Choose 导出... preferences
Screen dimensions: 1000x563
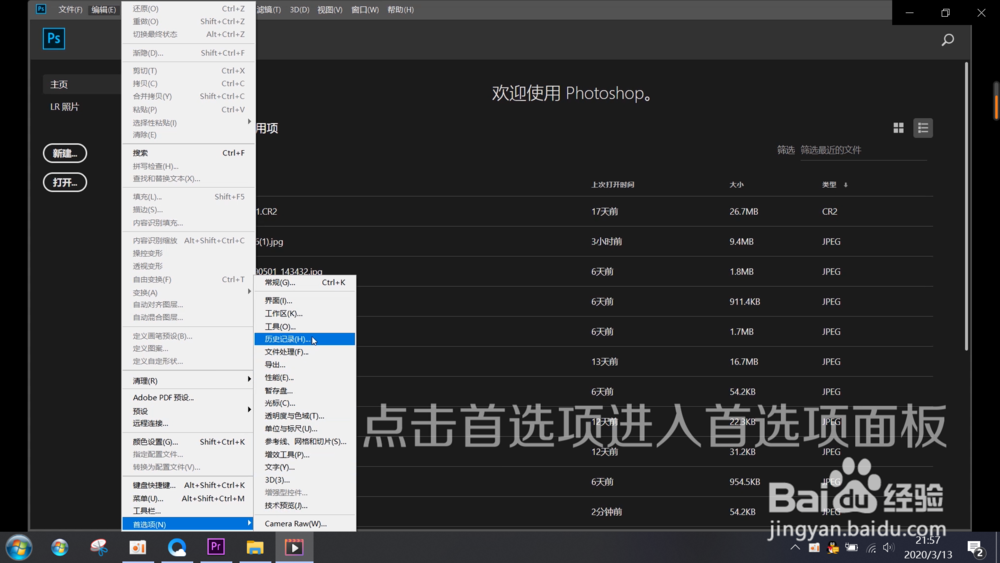[x=305, y=365]
